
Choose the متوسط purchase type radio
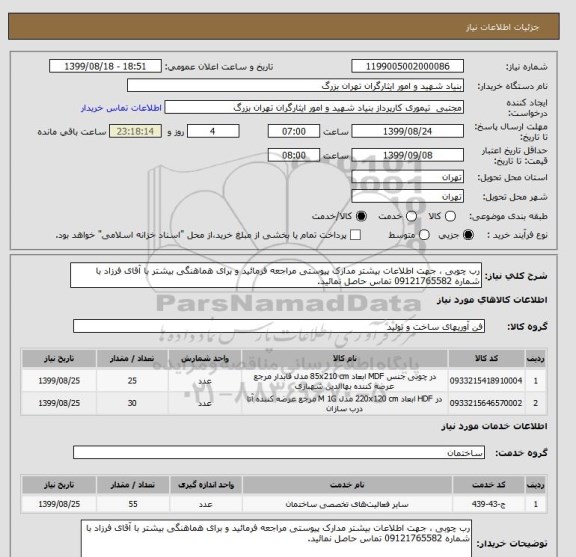[x=424, y=234]
